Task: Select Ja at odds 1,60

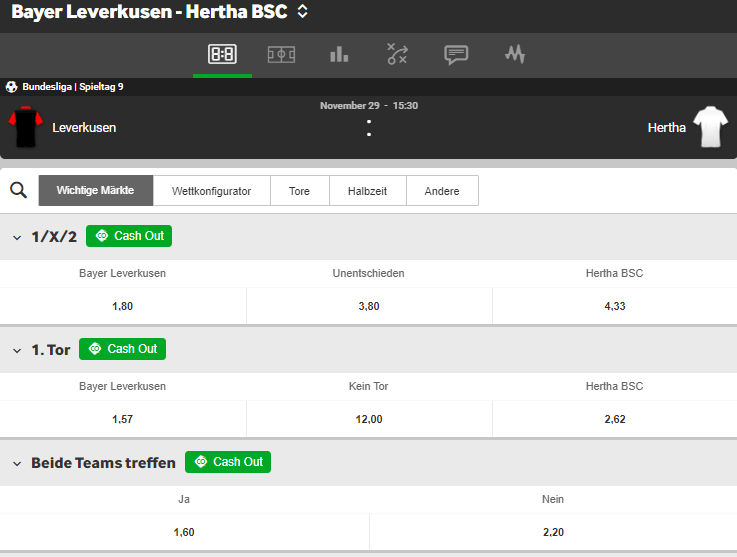Action: (184, 532)
